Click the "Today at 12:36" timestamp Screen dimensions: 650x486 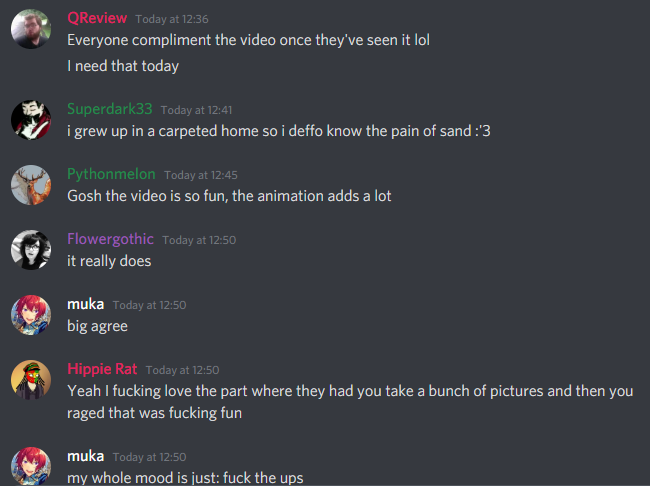(172, 19)
